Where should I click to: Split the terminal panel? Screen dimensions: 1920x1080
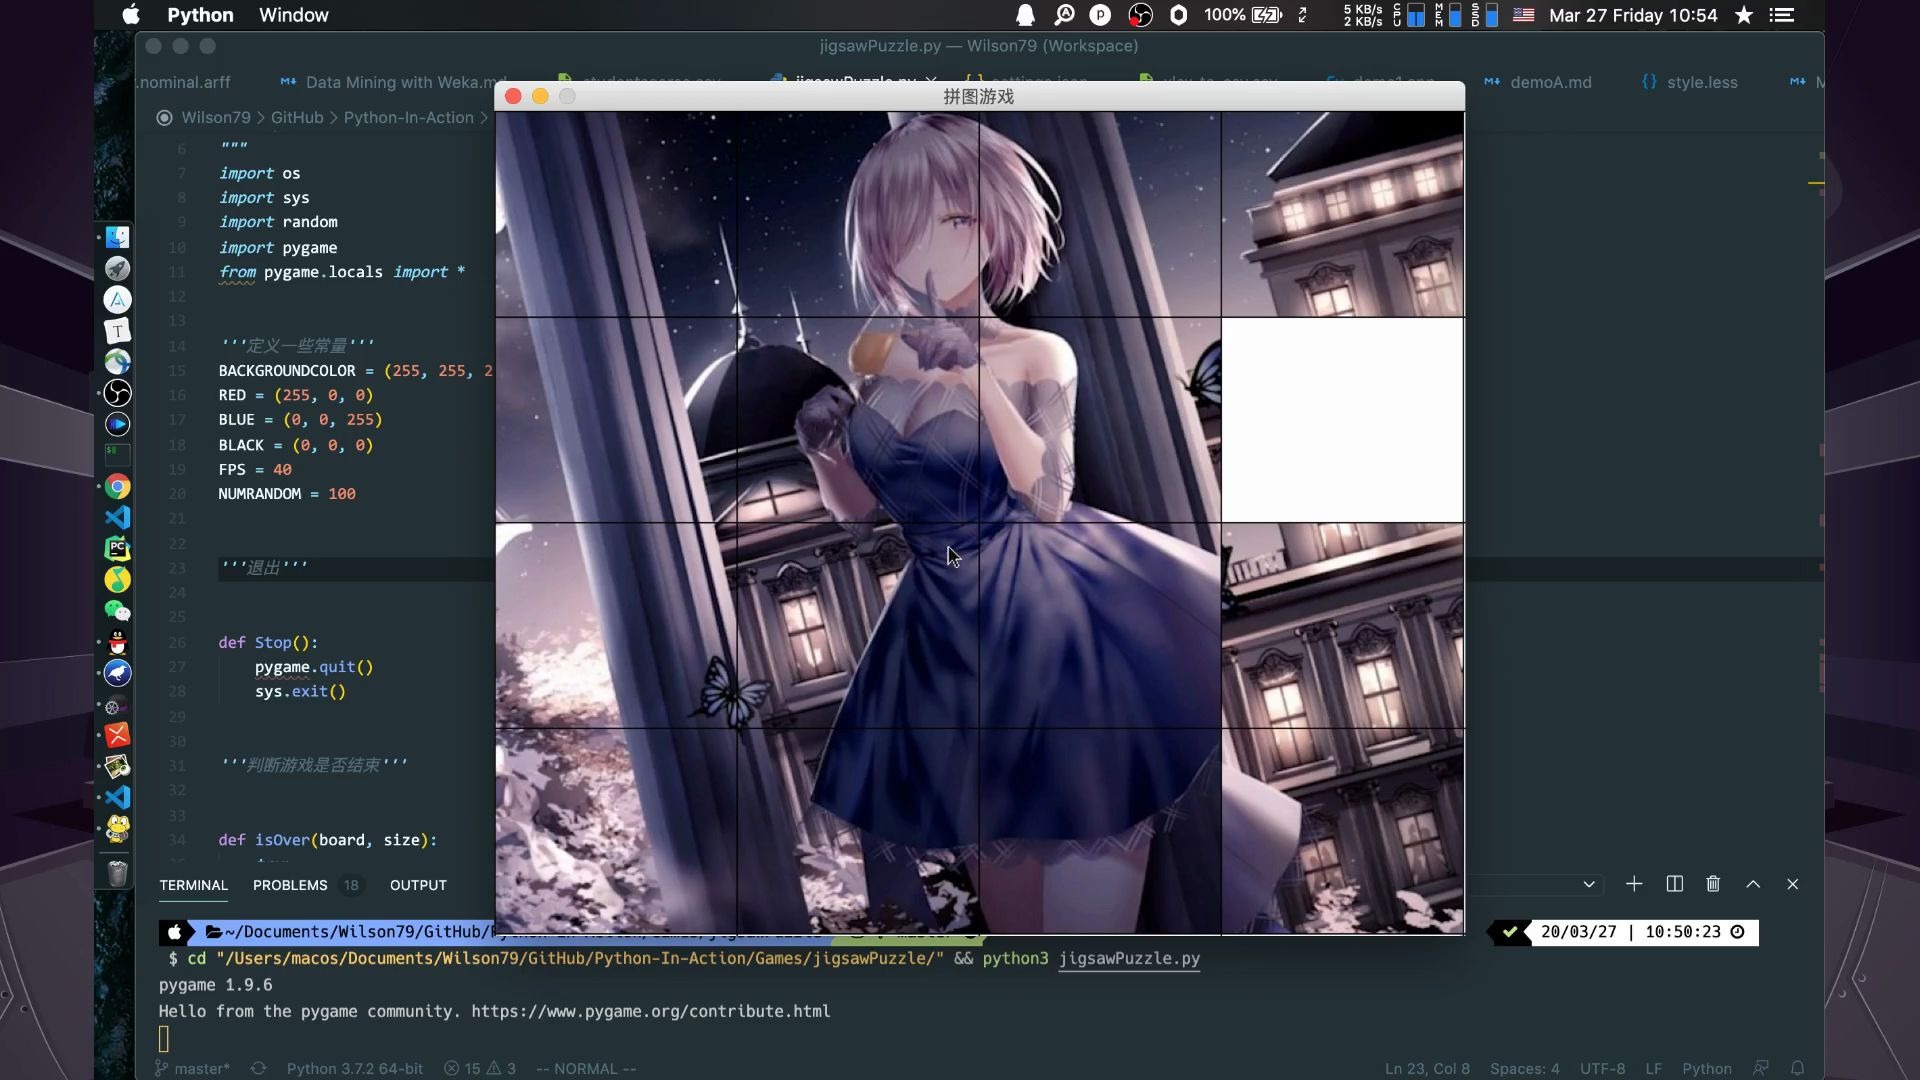click(x=1675, y=884)
